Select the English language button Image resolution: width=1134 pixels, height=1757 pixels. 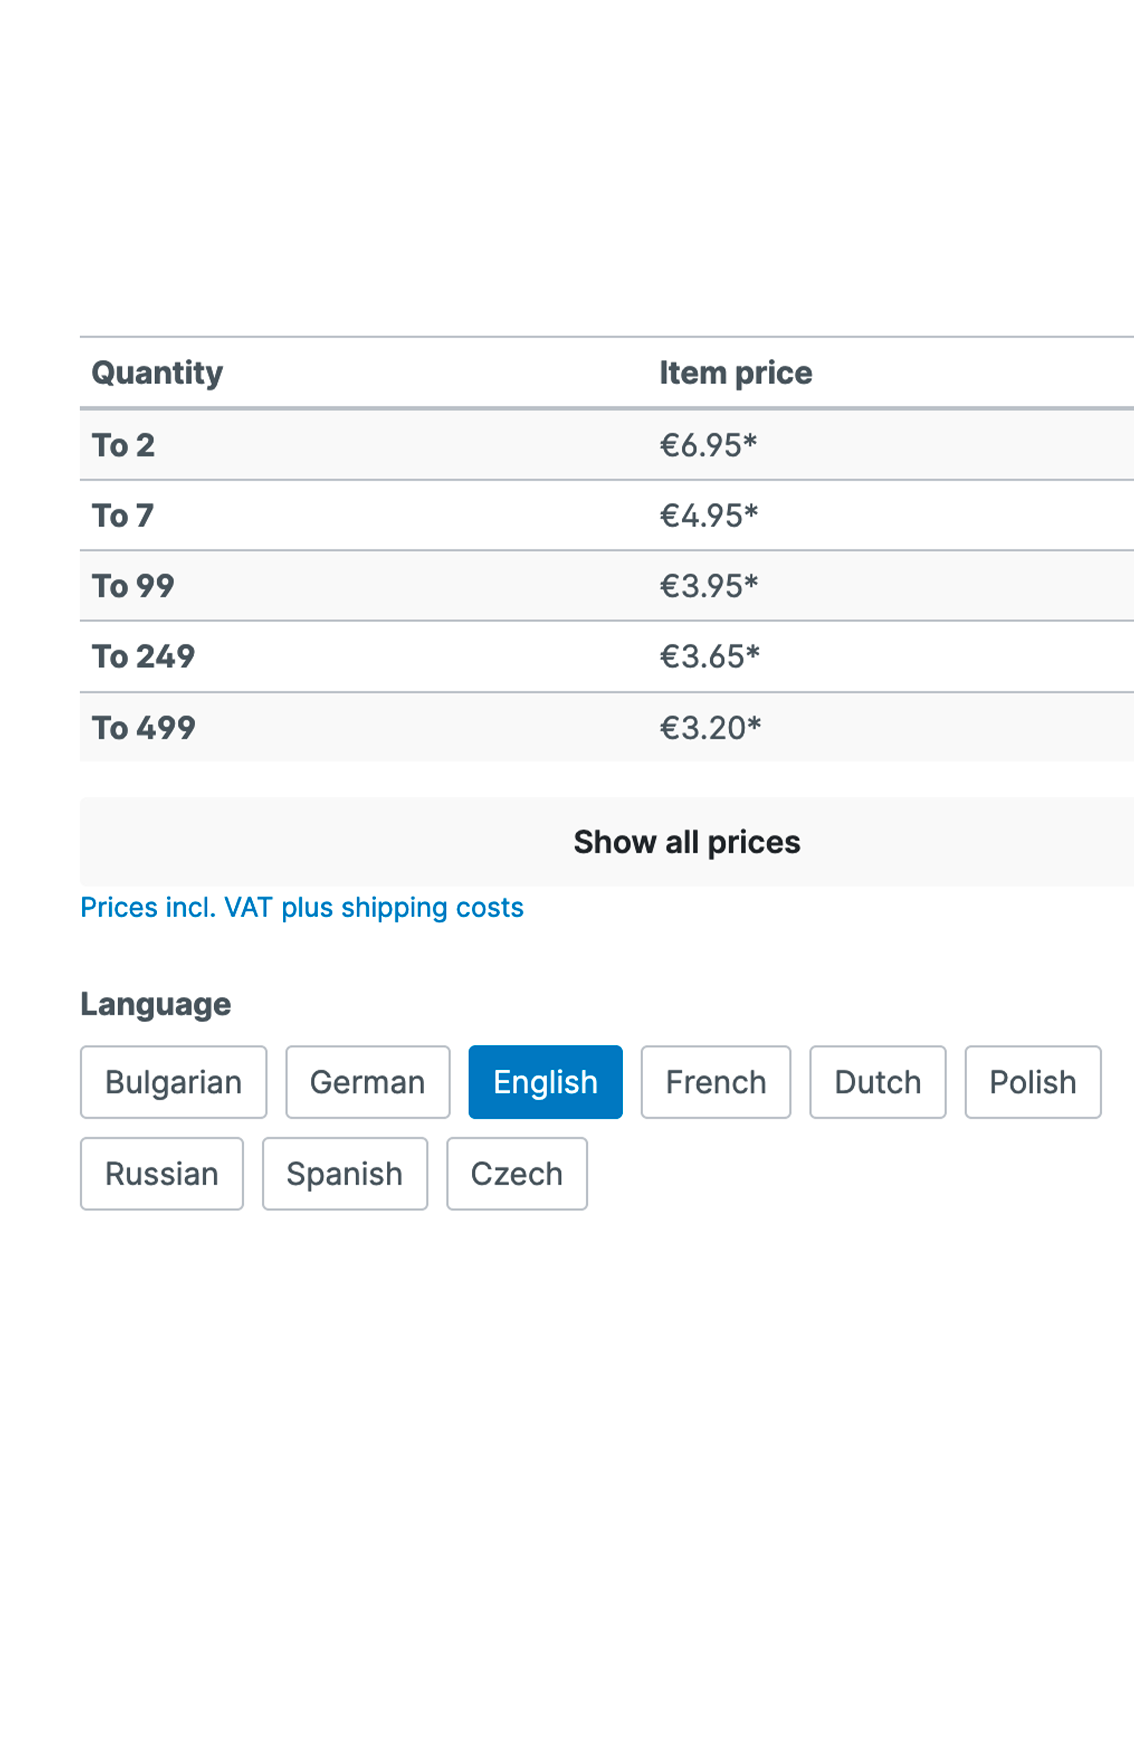click(x=545, y=1082)
